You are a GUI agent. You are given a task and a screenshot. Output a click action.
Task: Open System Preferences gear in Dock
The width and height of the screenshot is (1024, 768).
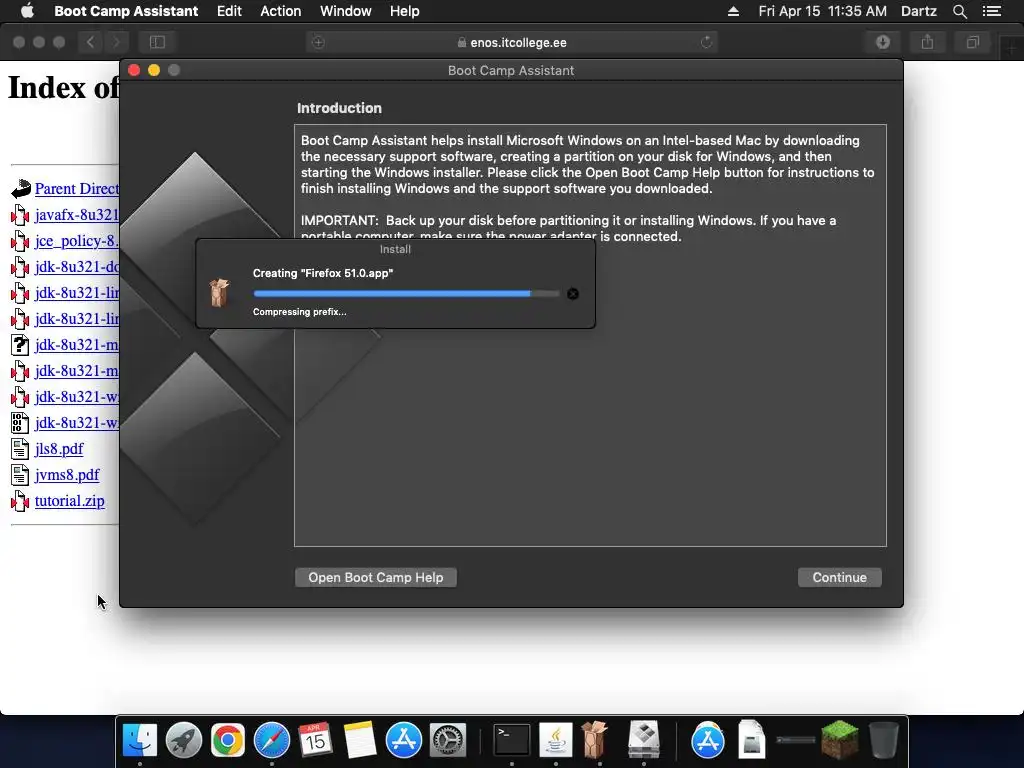point(447,740)
